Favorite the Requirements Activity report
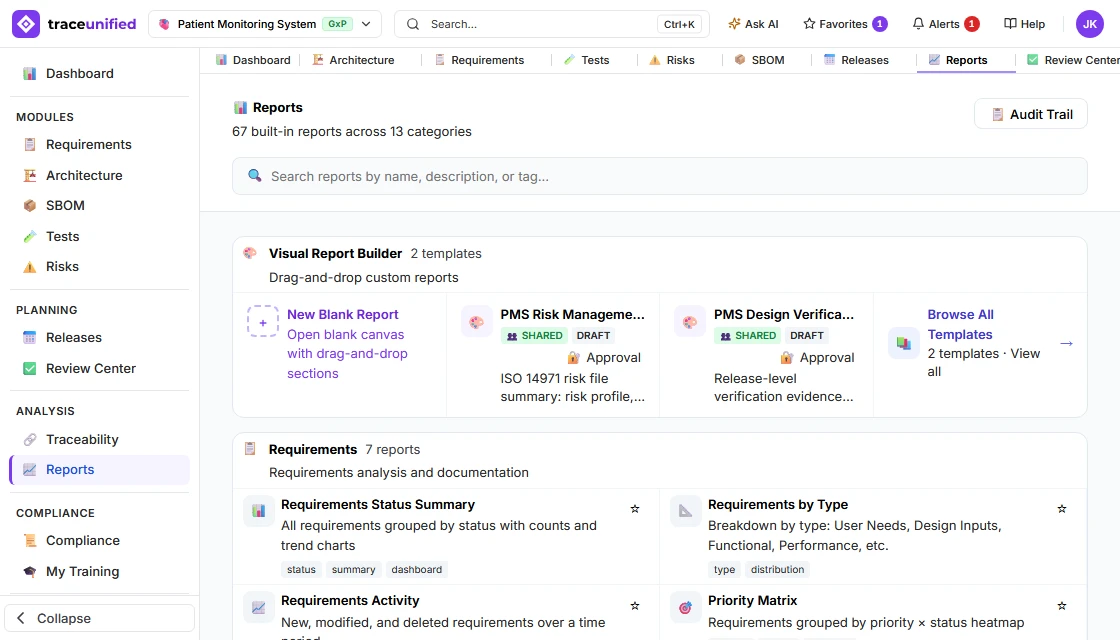1120x640 pixels. (x=634, y=606)
